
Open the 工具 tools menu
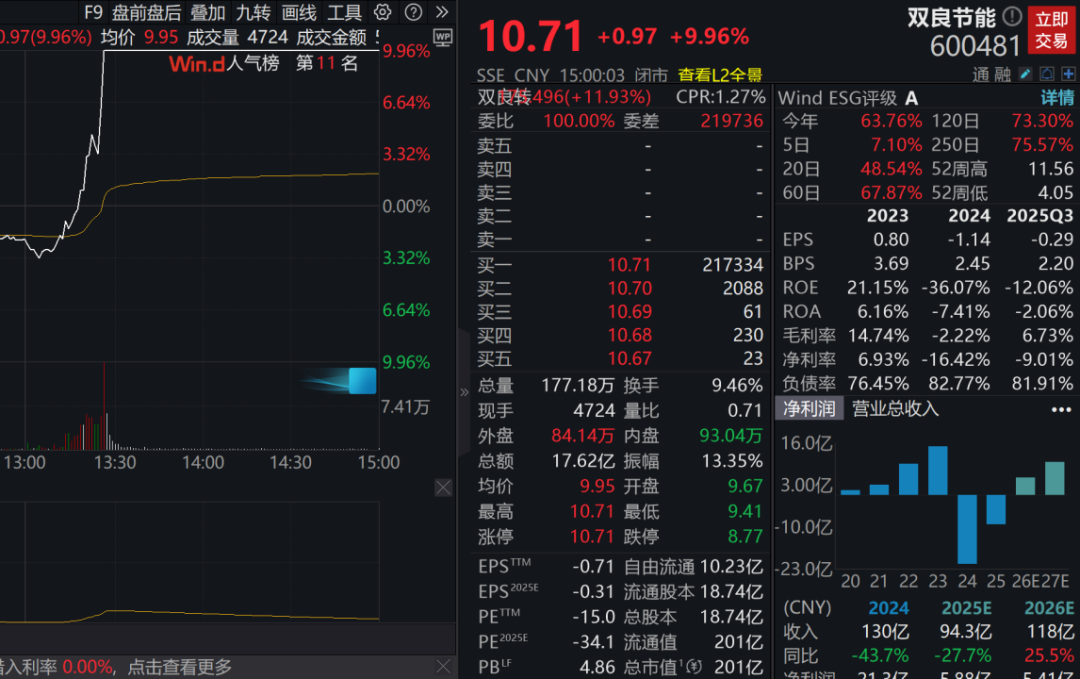click(x=344, y=12)
